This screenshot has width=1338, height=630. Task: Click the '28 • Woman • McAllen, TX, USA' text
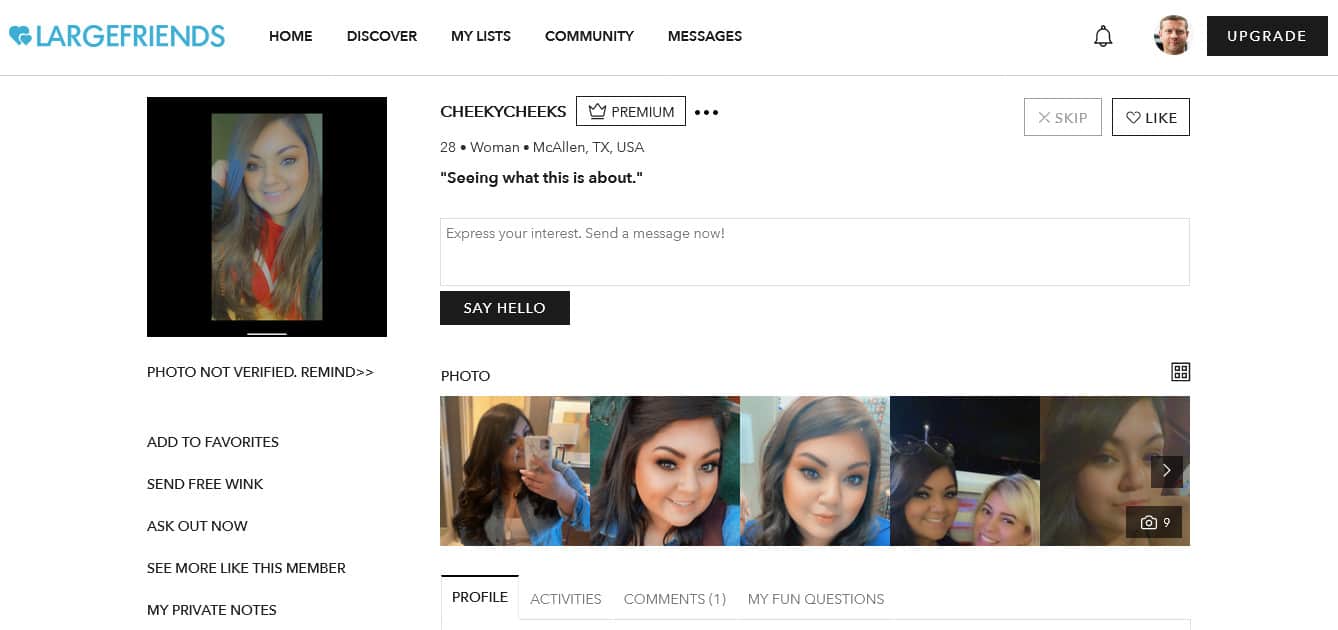tap(542, 147)
